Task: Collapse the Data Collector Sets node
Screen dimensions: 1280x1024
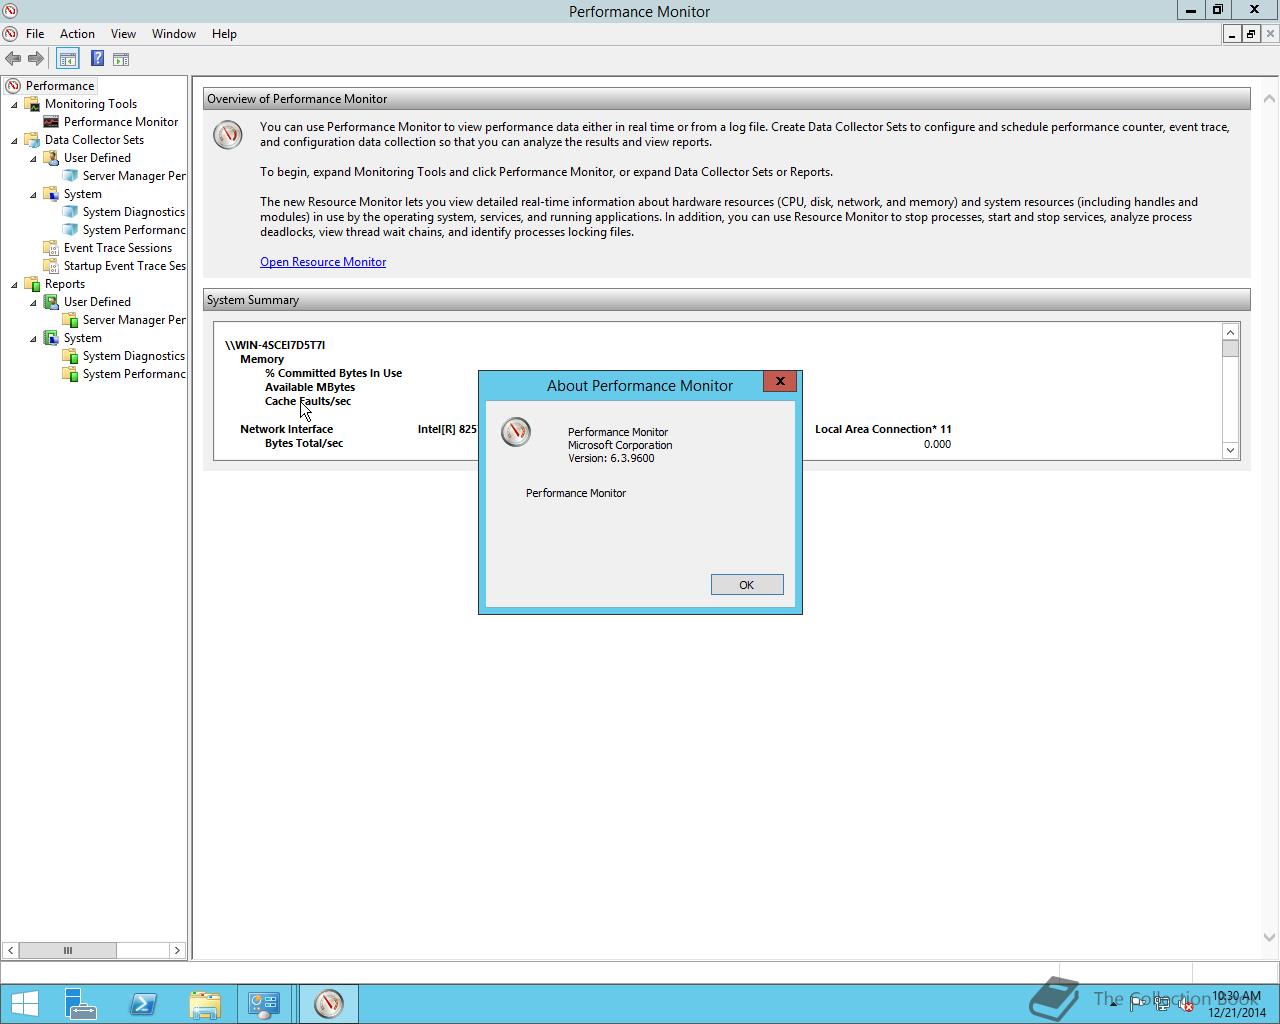Action: [14, 140]
